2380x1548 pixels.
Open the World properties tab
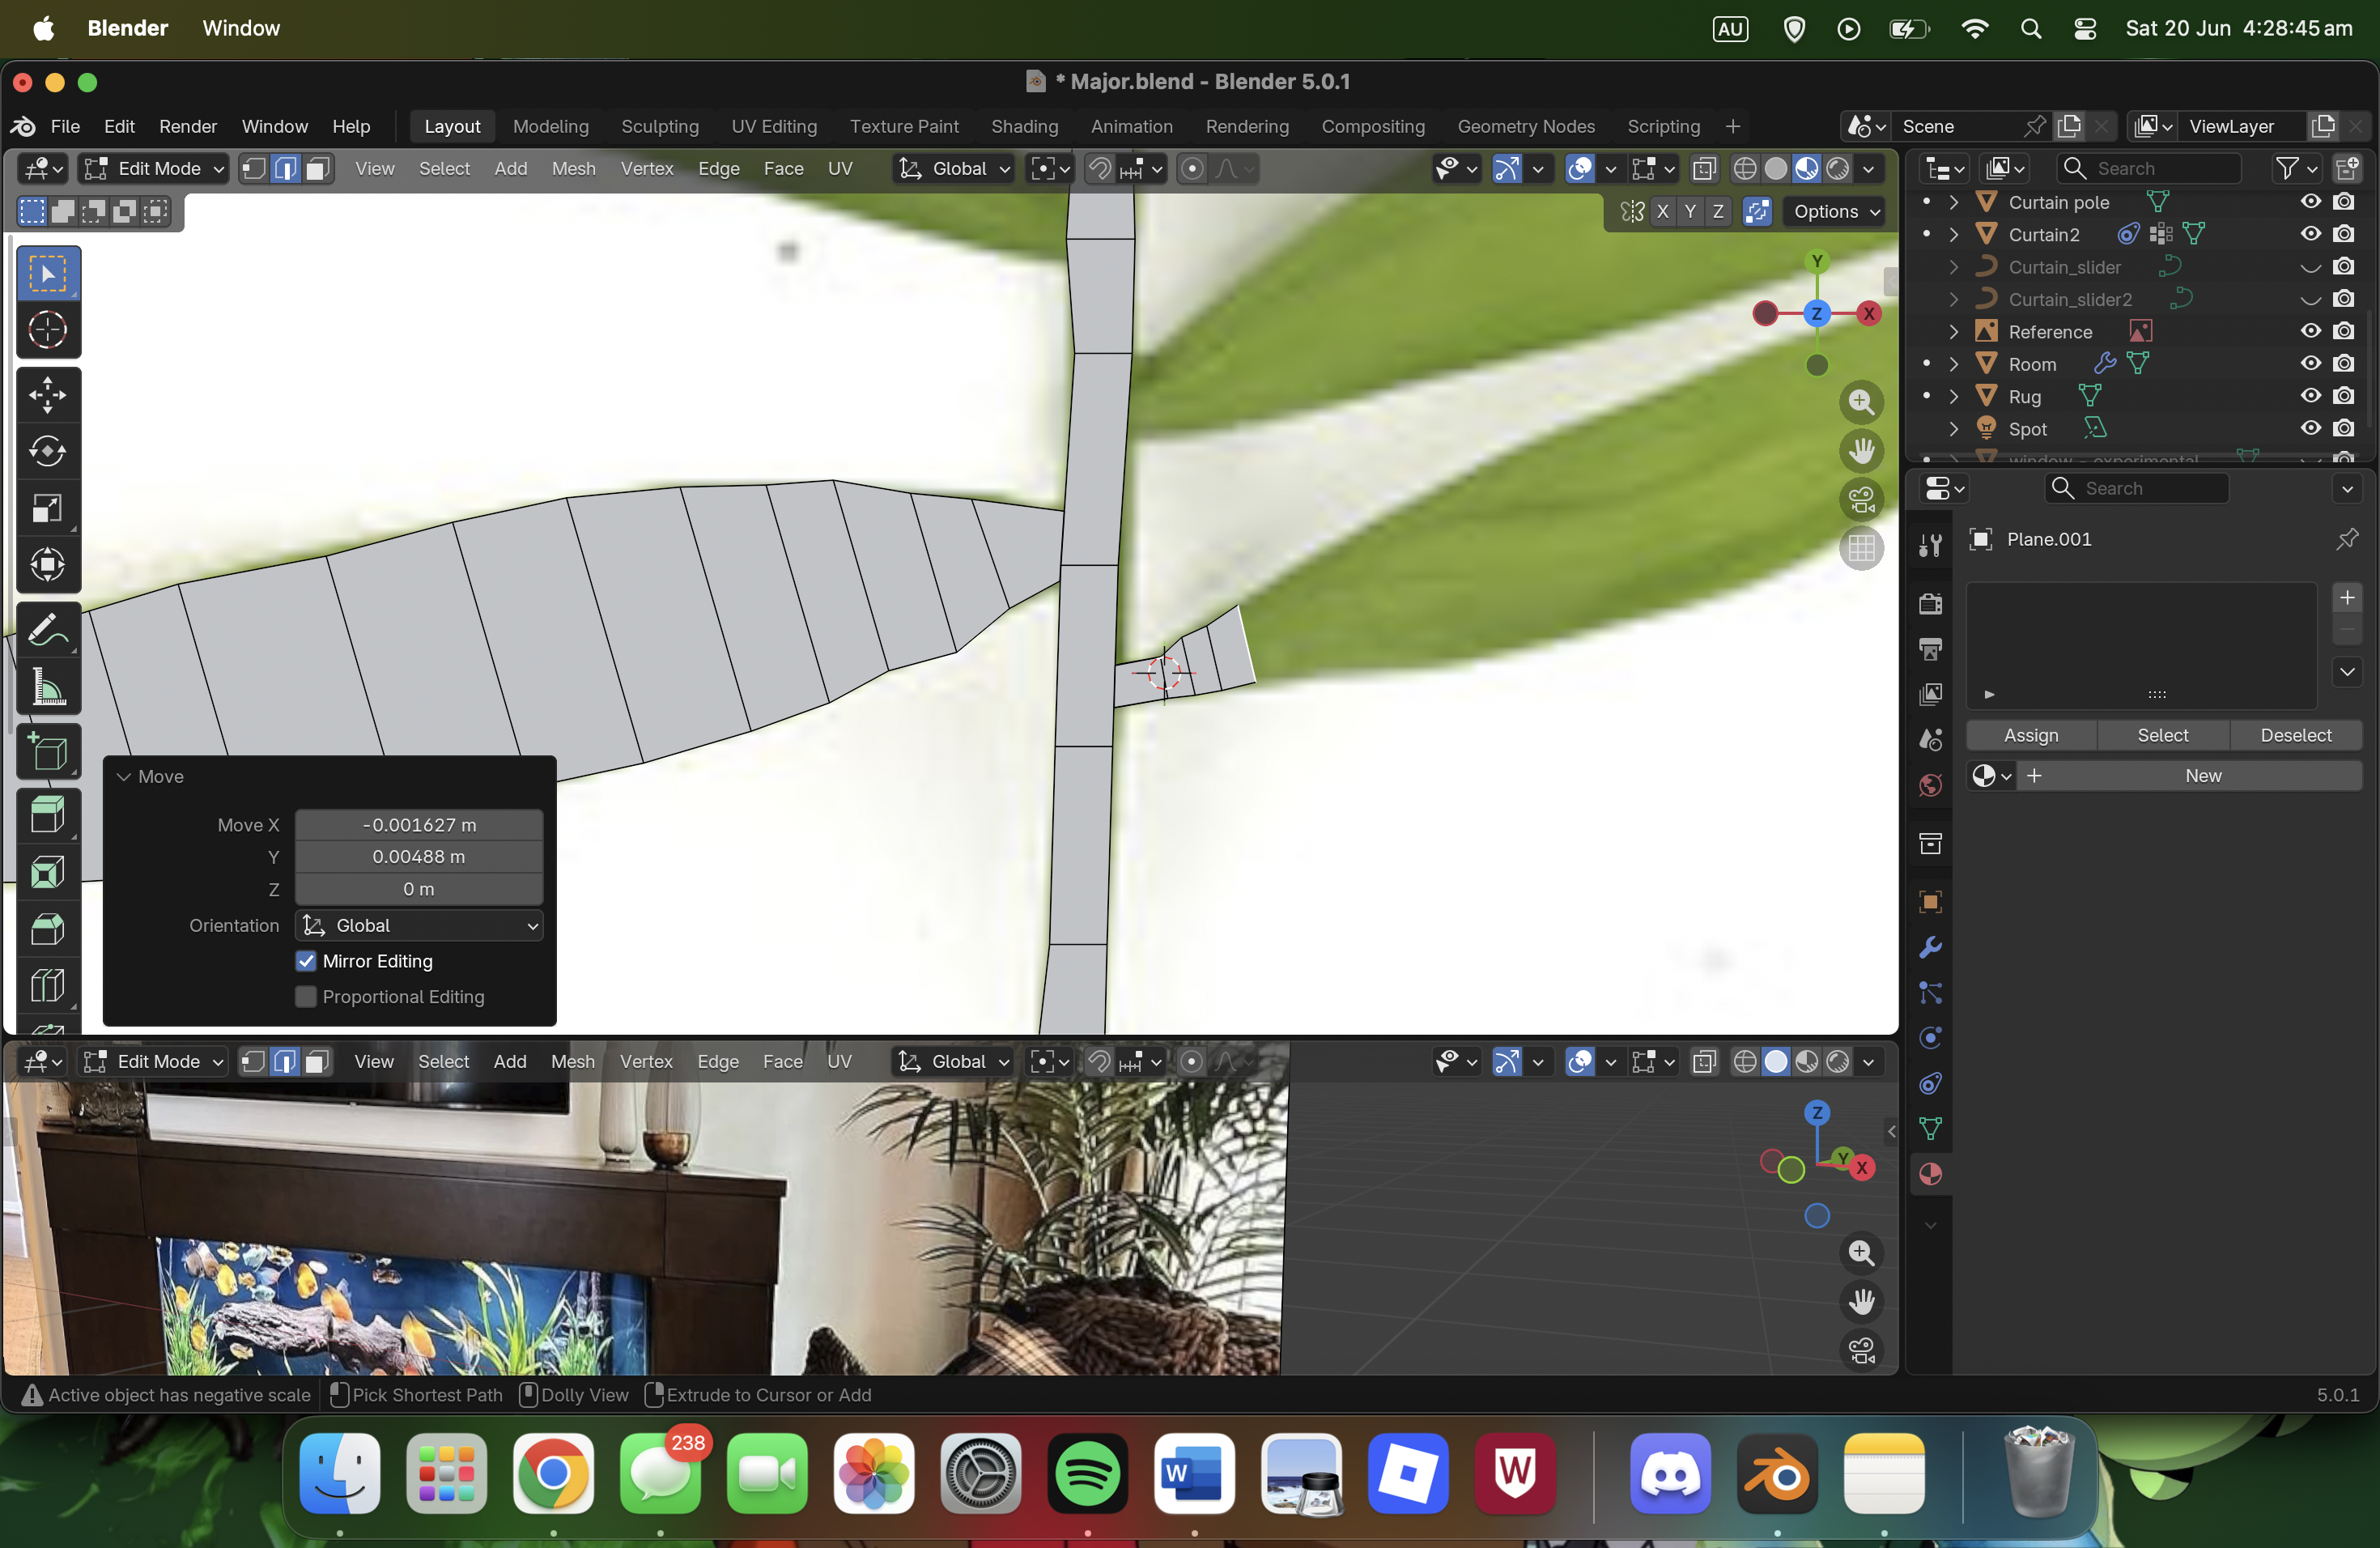coord(1930,785)
